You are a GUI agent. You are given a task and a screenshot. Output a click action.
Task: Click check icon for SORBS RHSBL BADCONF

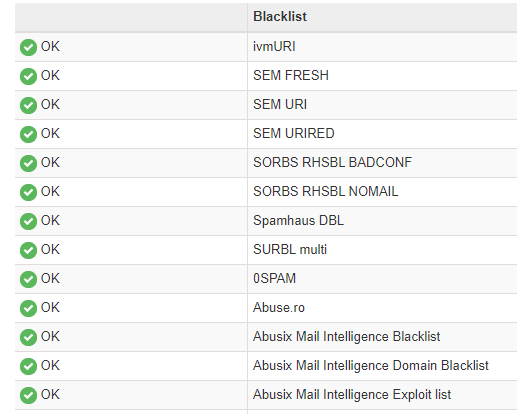click(x=28, y=163)
